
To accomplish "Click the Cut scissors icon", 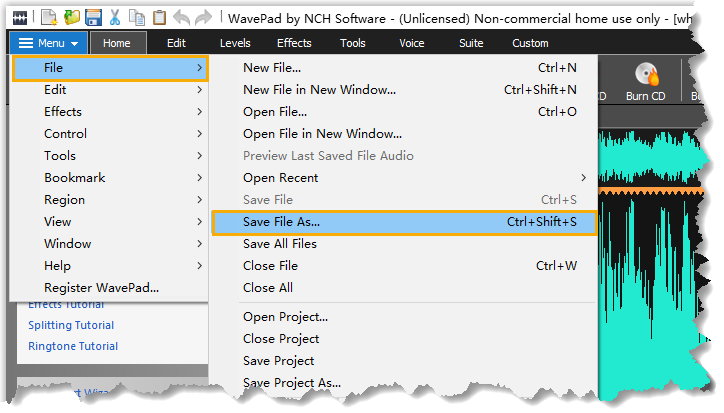I will (115, 17).
